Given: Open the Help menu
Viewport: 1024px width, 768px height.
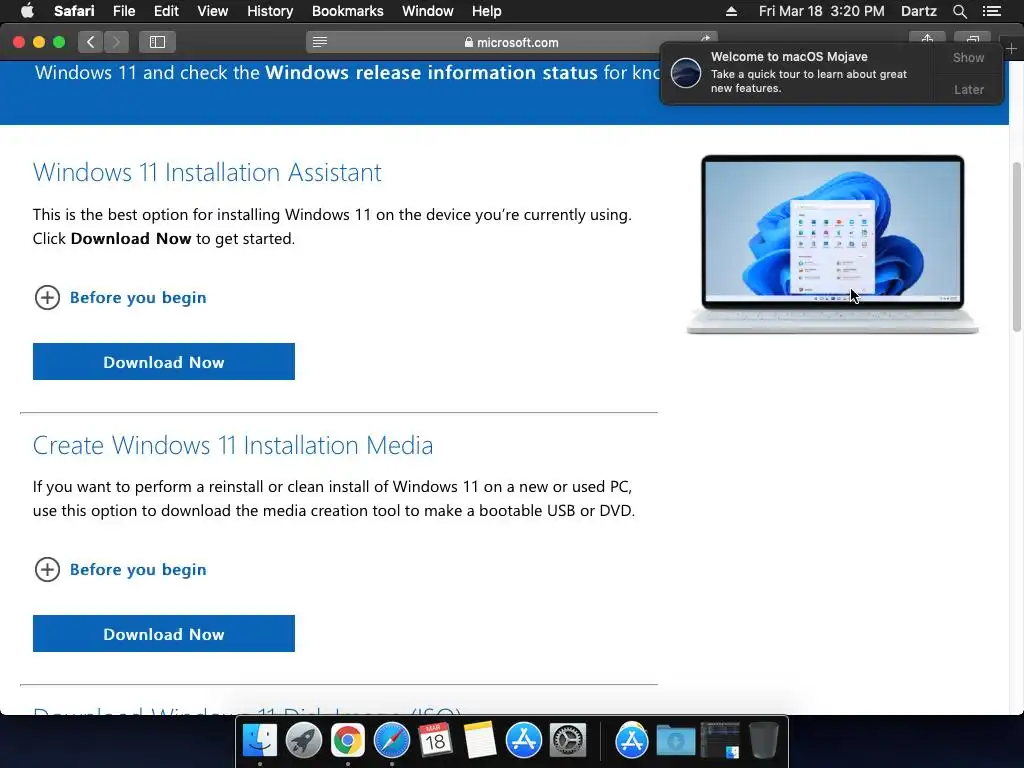Looking at the screenshot, I should tap(487, 11).
